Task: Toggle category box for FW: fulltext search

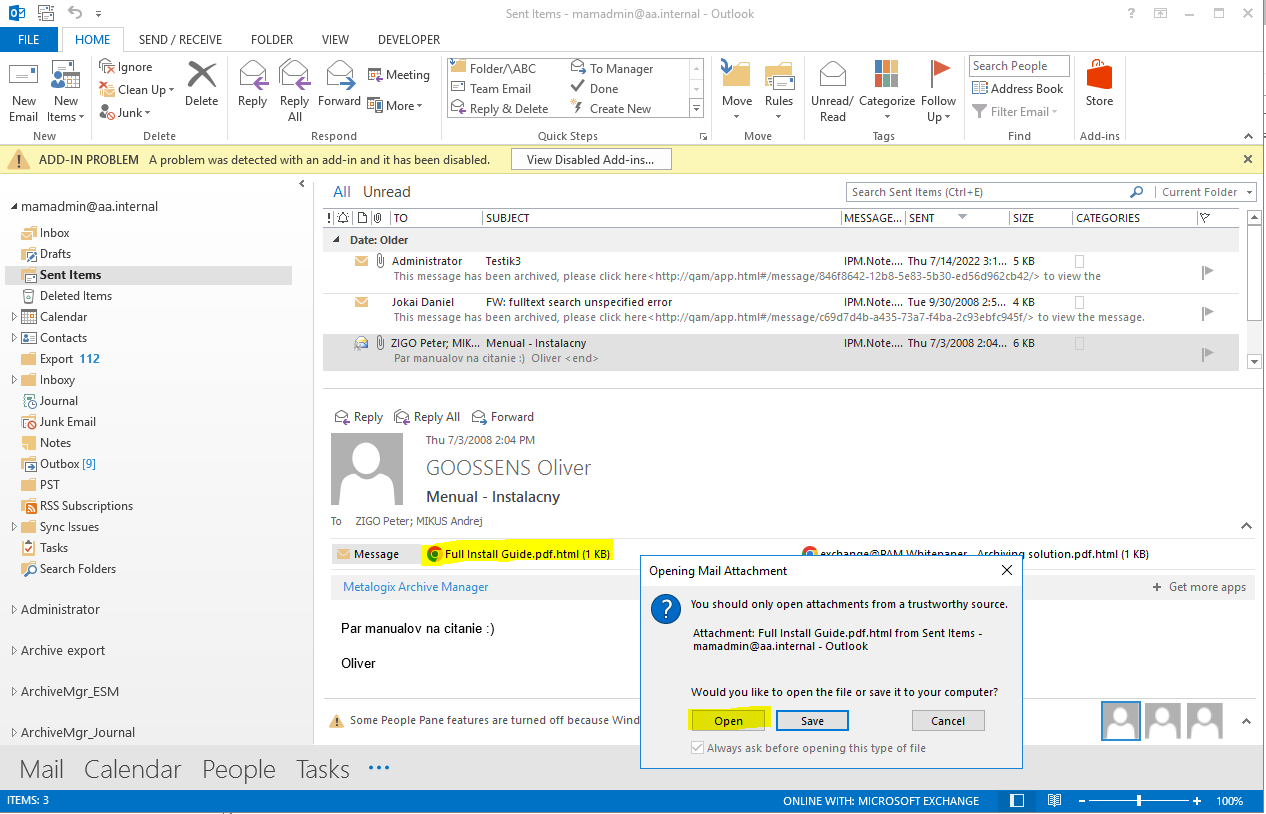Action: coord(1079,302)
